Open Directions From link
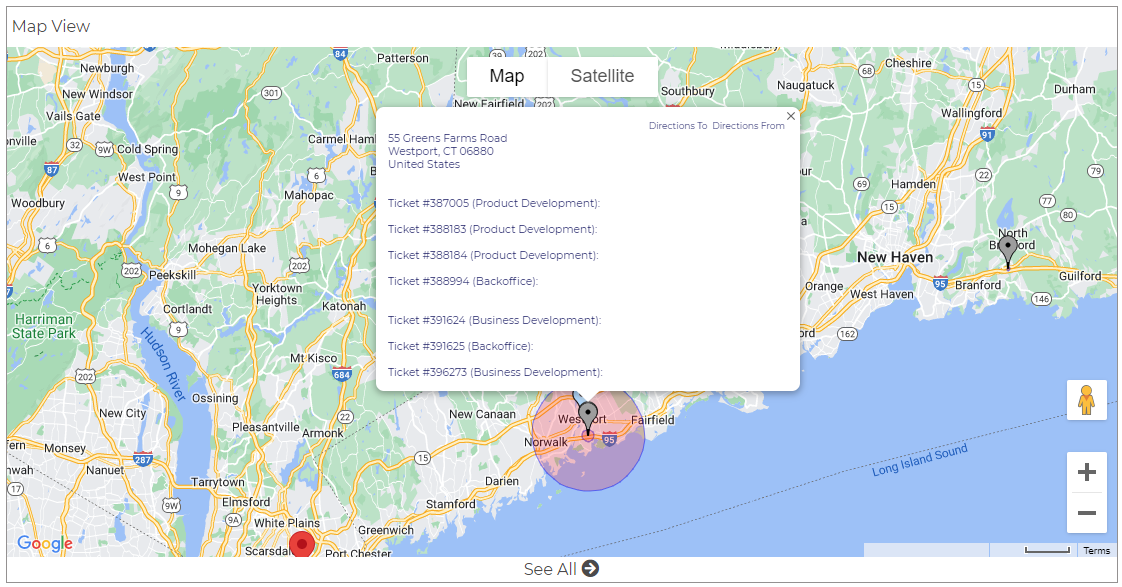The height and width of the screenshot is (587, 1122). click(x=748, y=125)
